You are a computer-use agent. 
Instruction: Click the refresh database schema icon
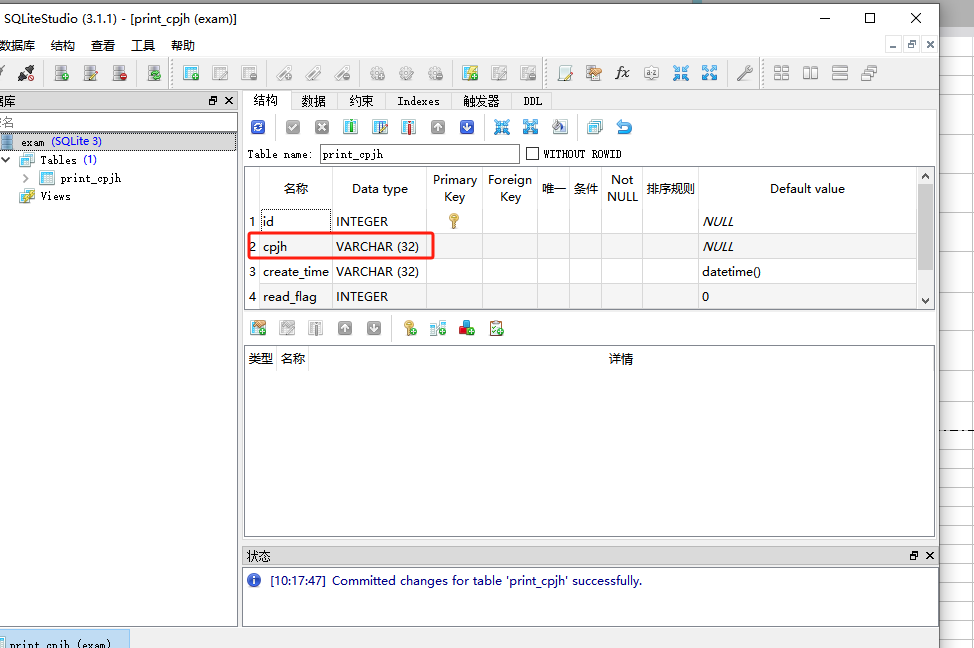[154, 73]
